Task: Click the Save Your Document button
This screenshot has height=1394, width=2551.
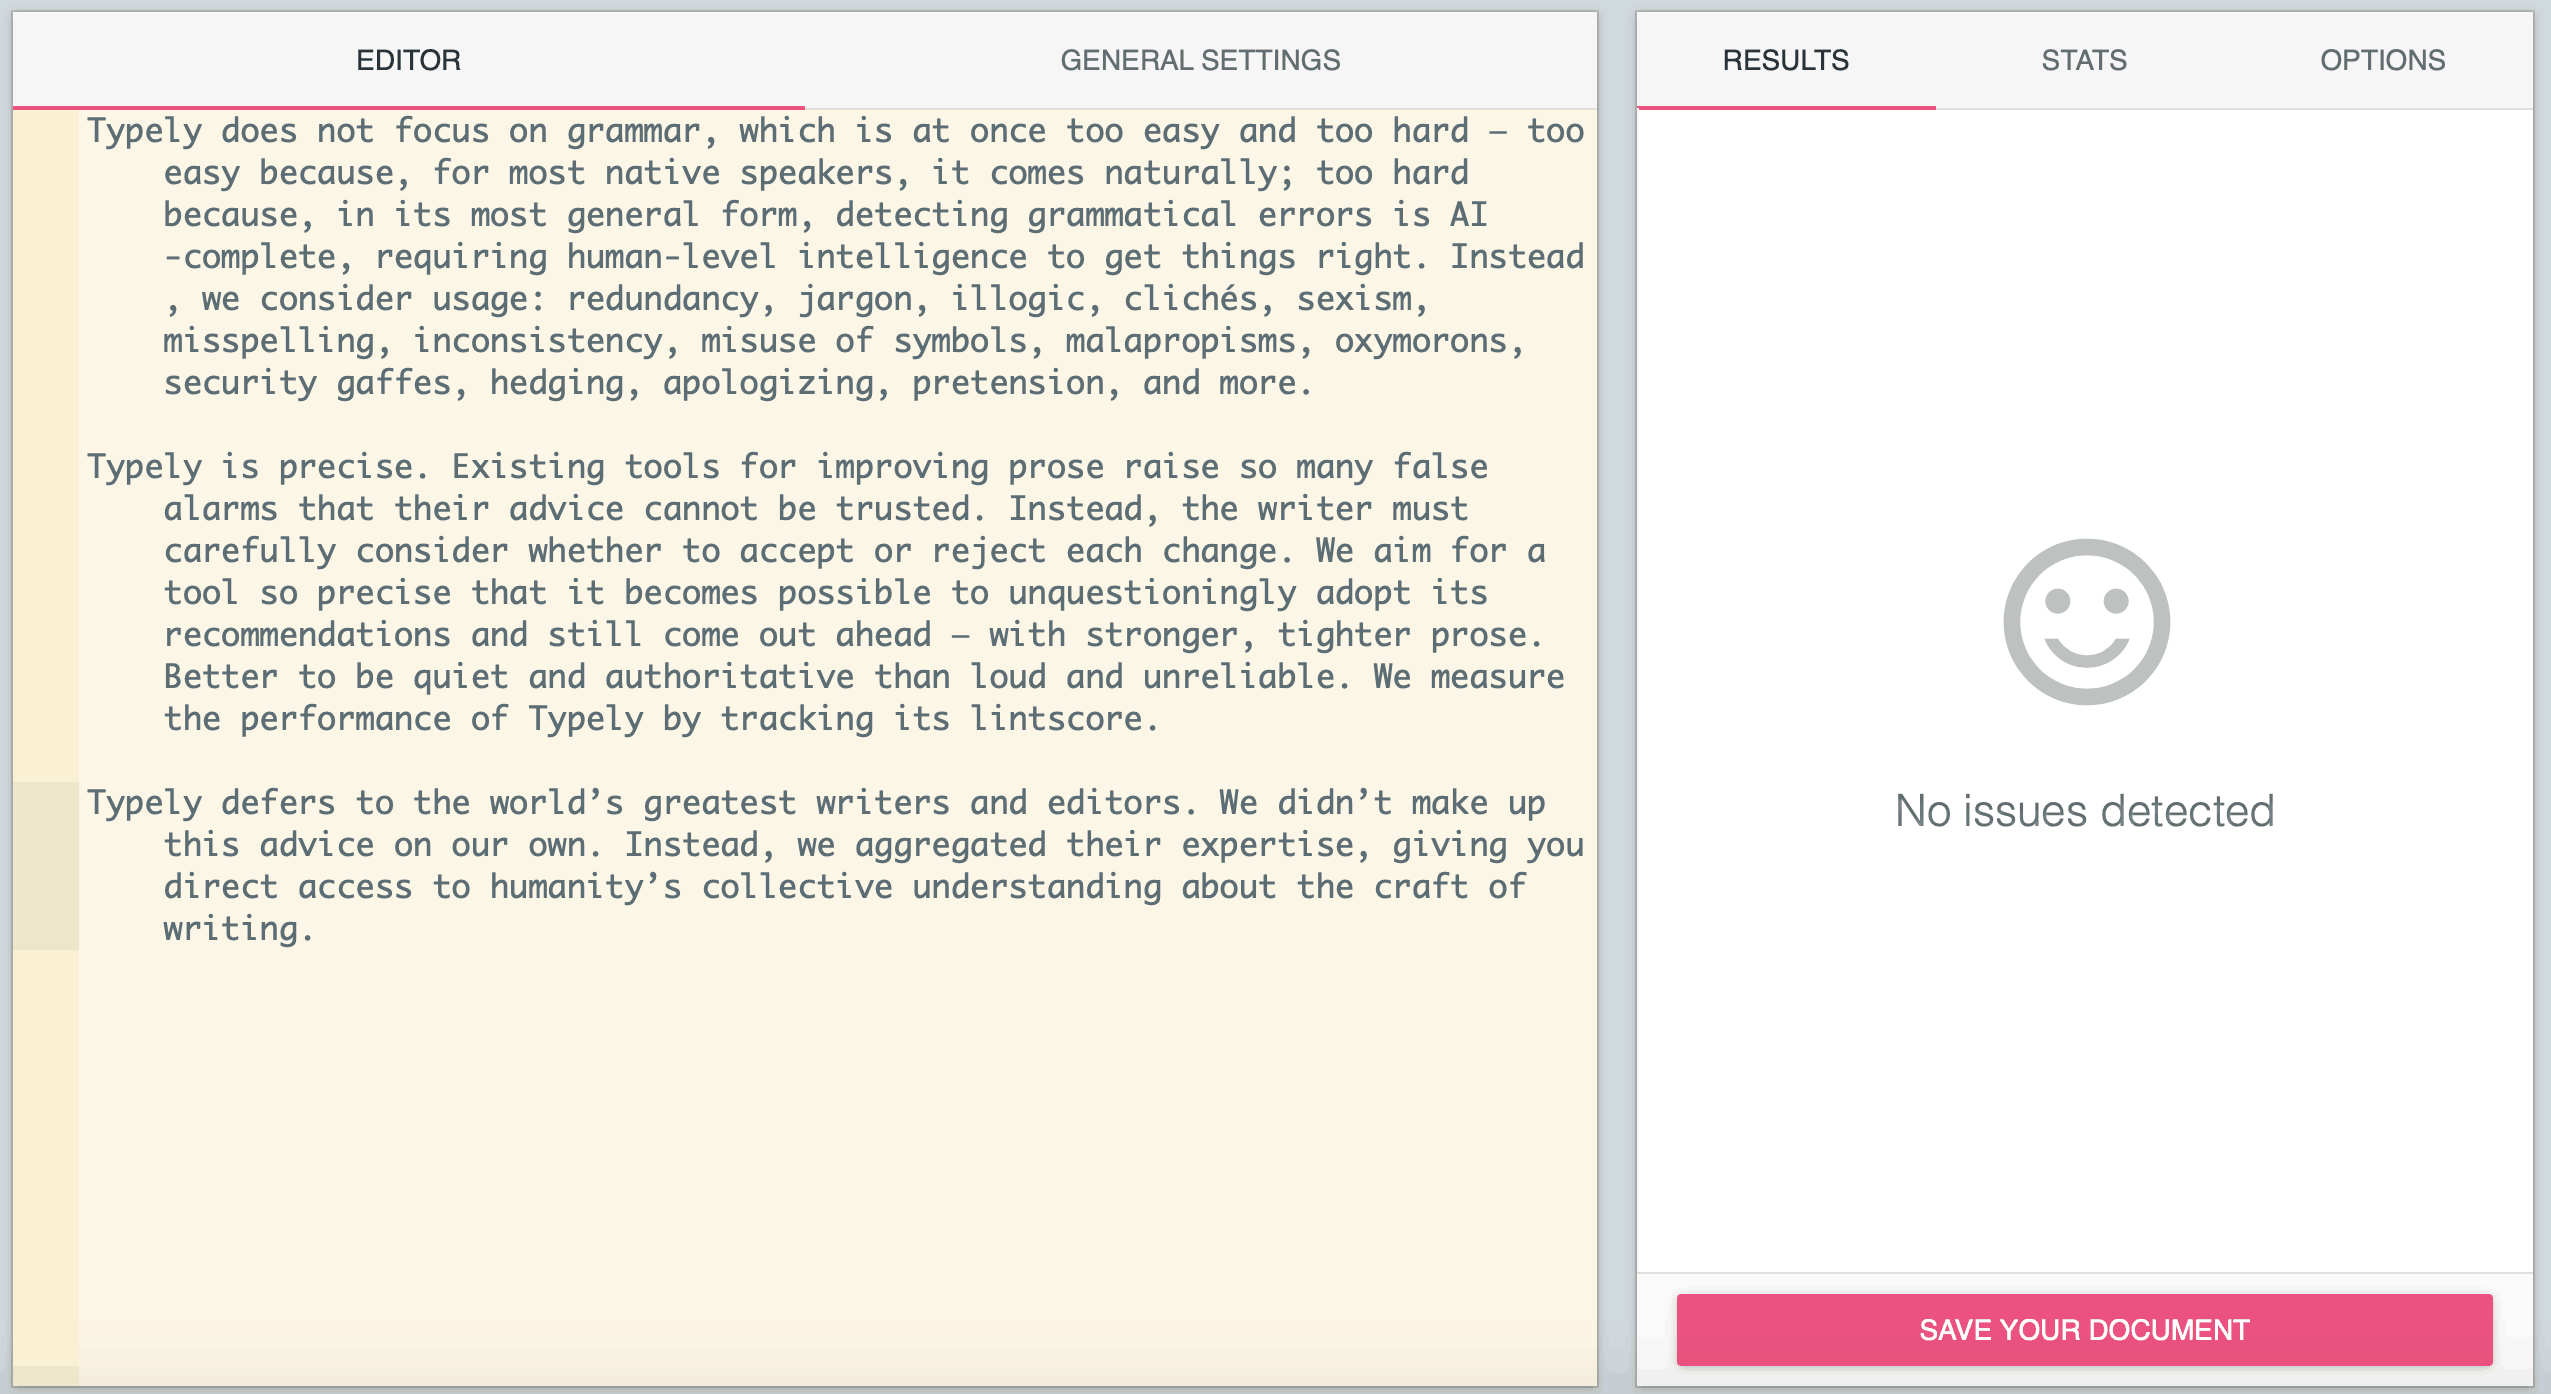Action: click(2083, 1329)
